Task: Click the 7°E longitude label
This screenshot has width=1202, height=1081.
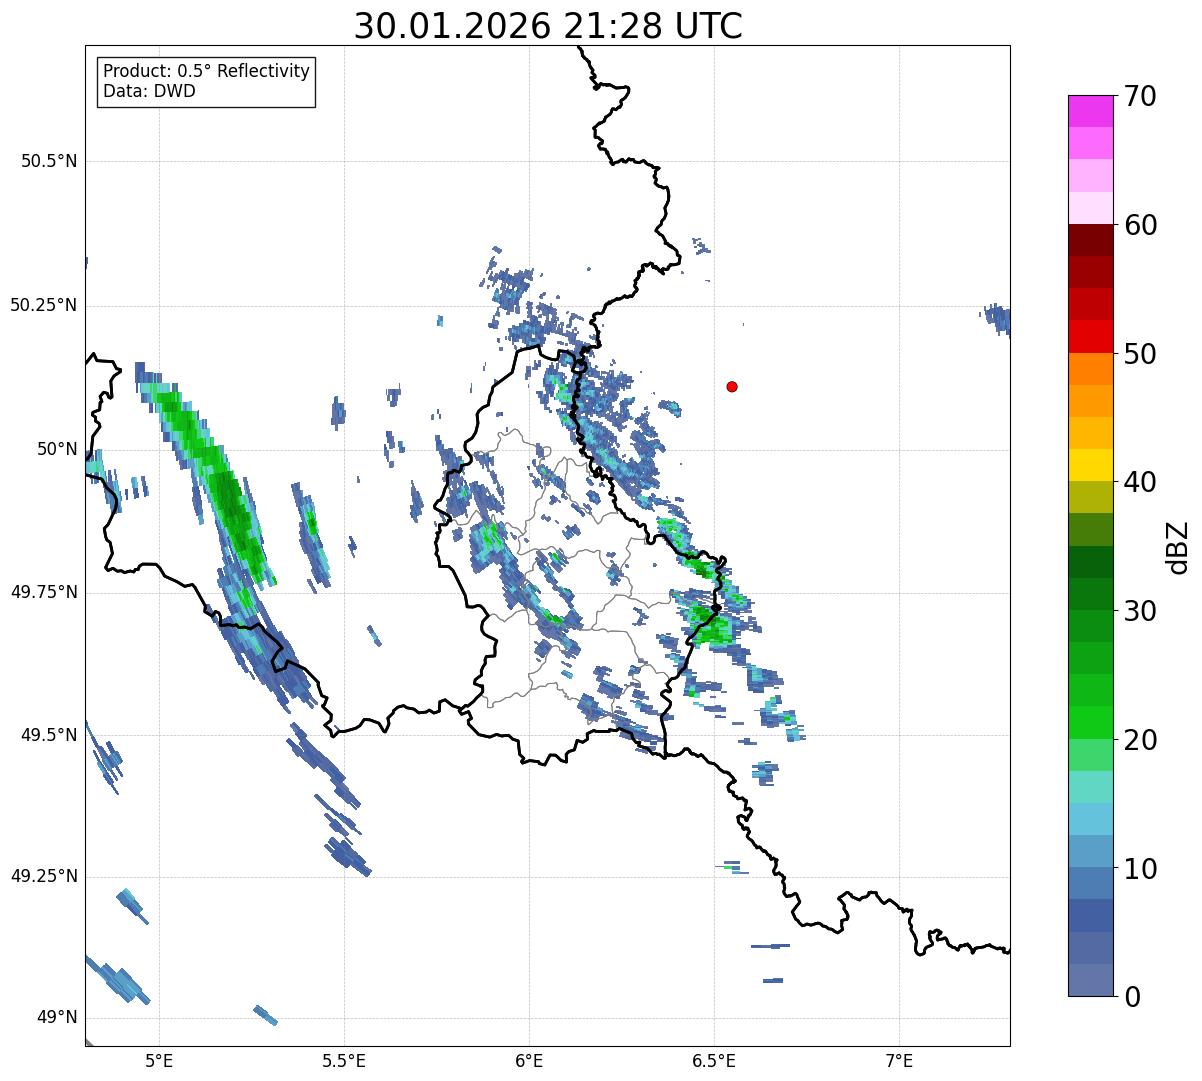Action: pyautogui.click(x=899, y=1060)
